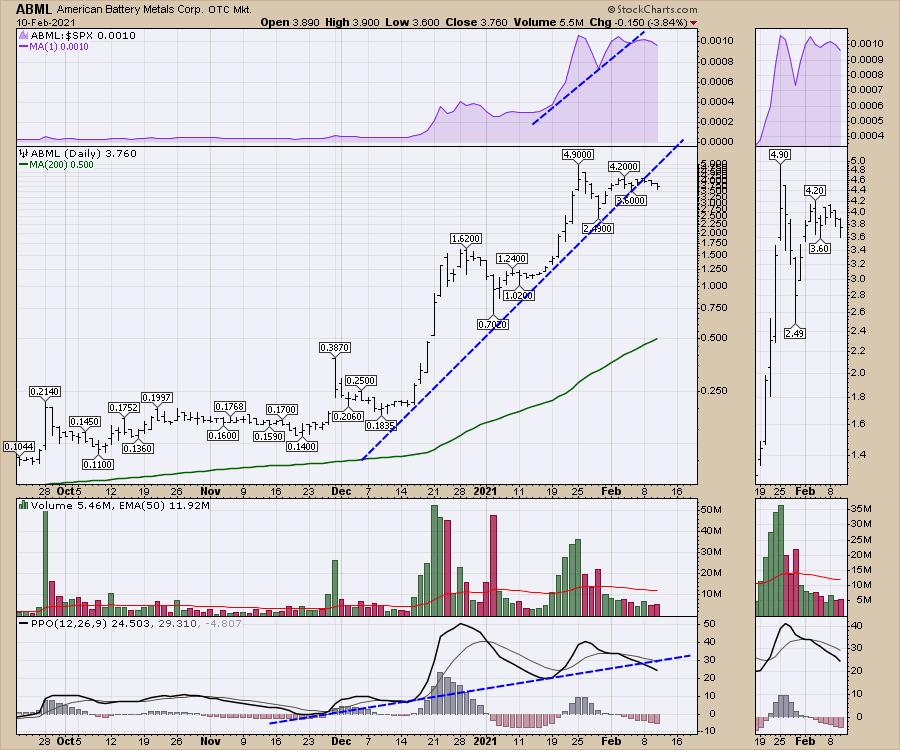
Task: Click the 2.49 label in zoom panel
Action: (x=796, y=332)
